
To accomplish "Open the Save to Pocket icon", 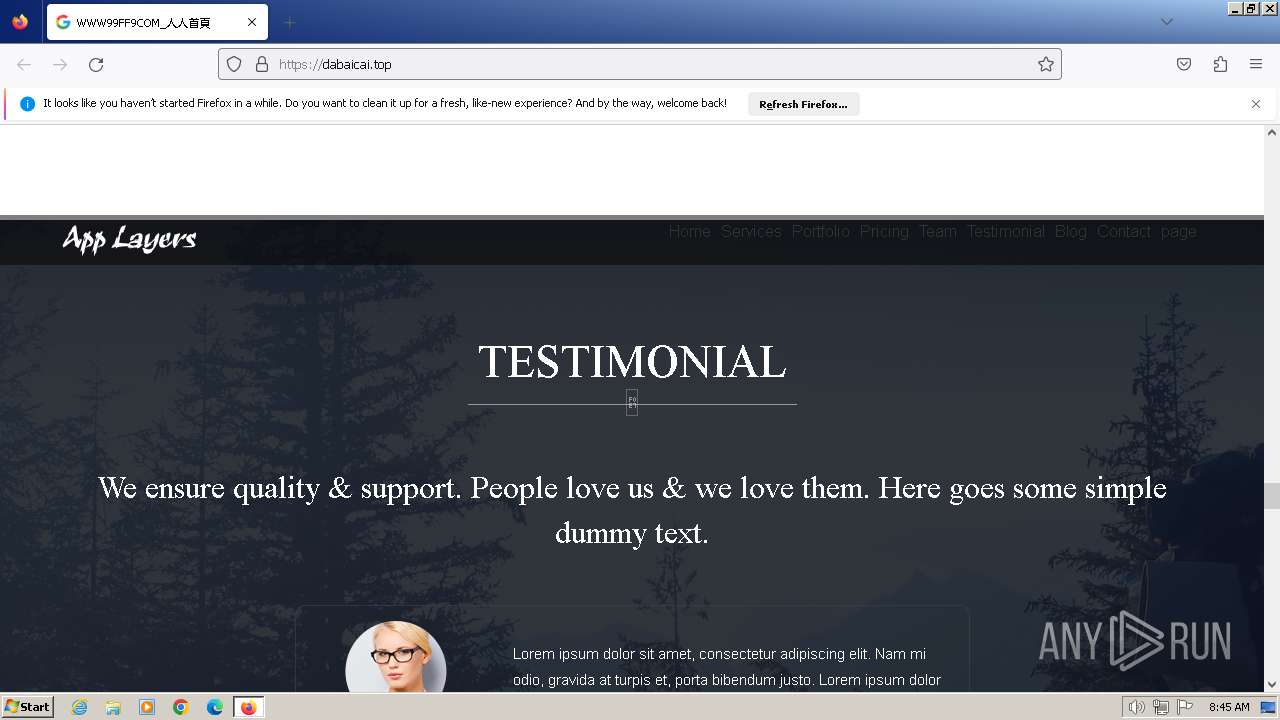I will pos(1184,64).
